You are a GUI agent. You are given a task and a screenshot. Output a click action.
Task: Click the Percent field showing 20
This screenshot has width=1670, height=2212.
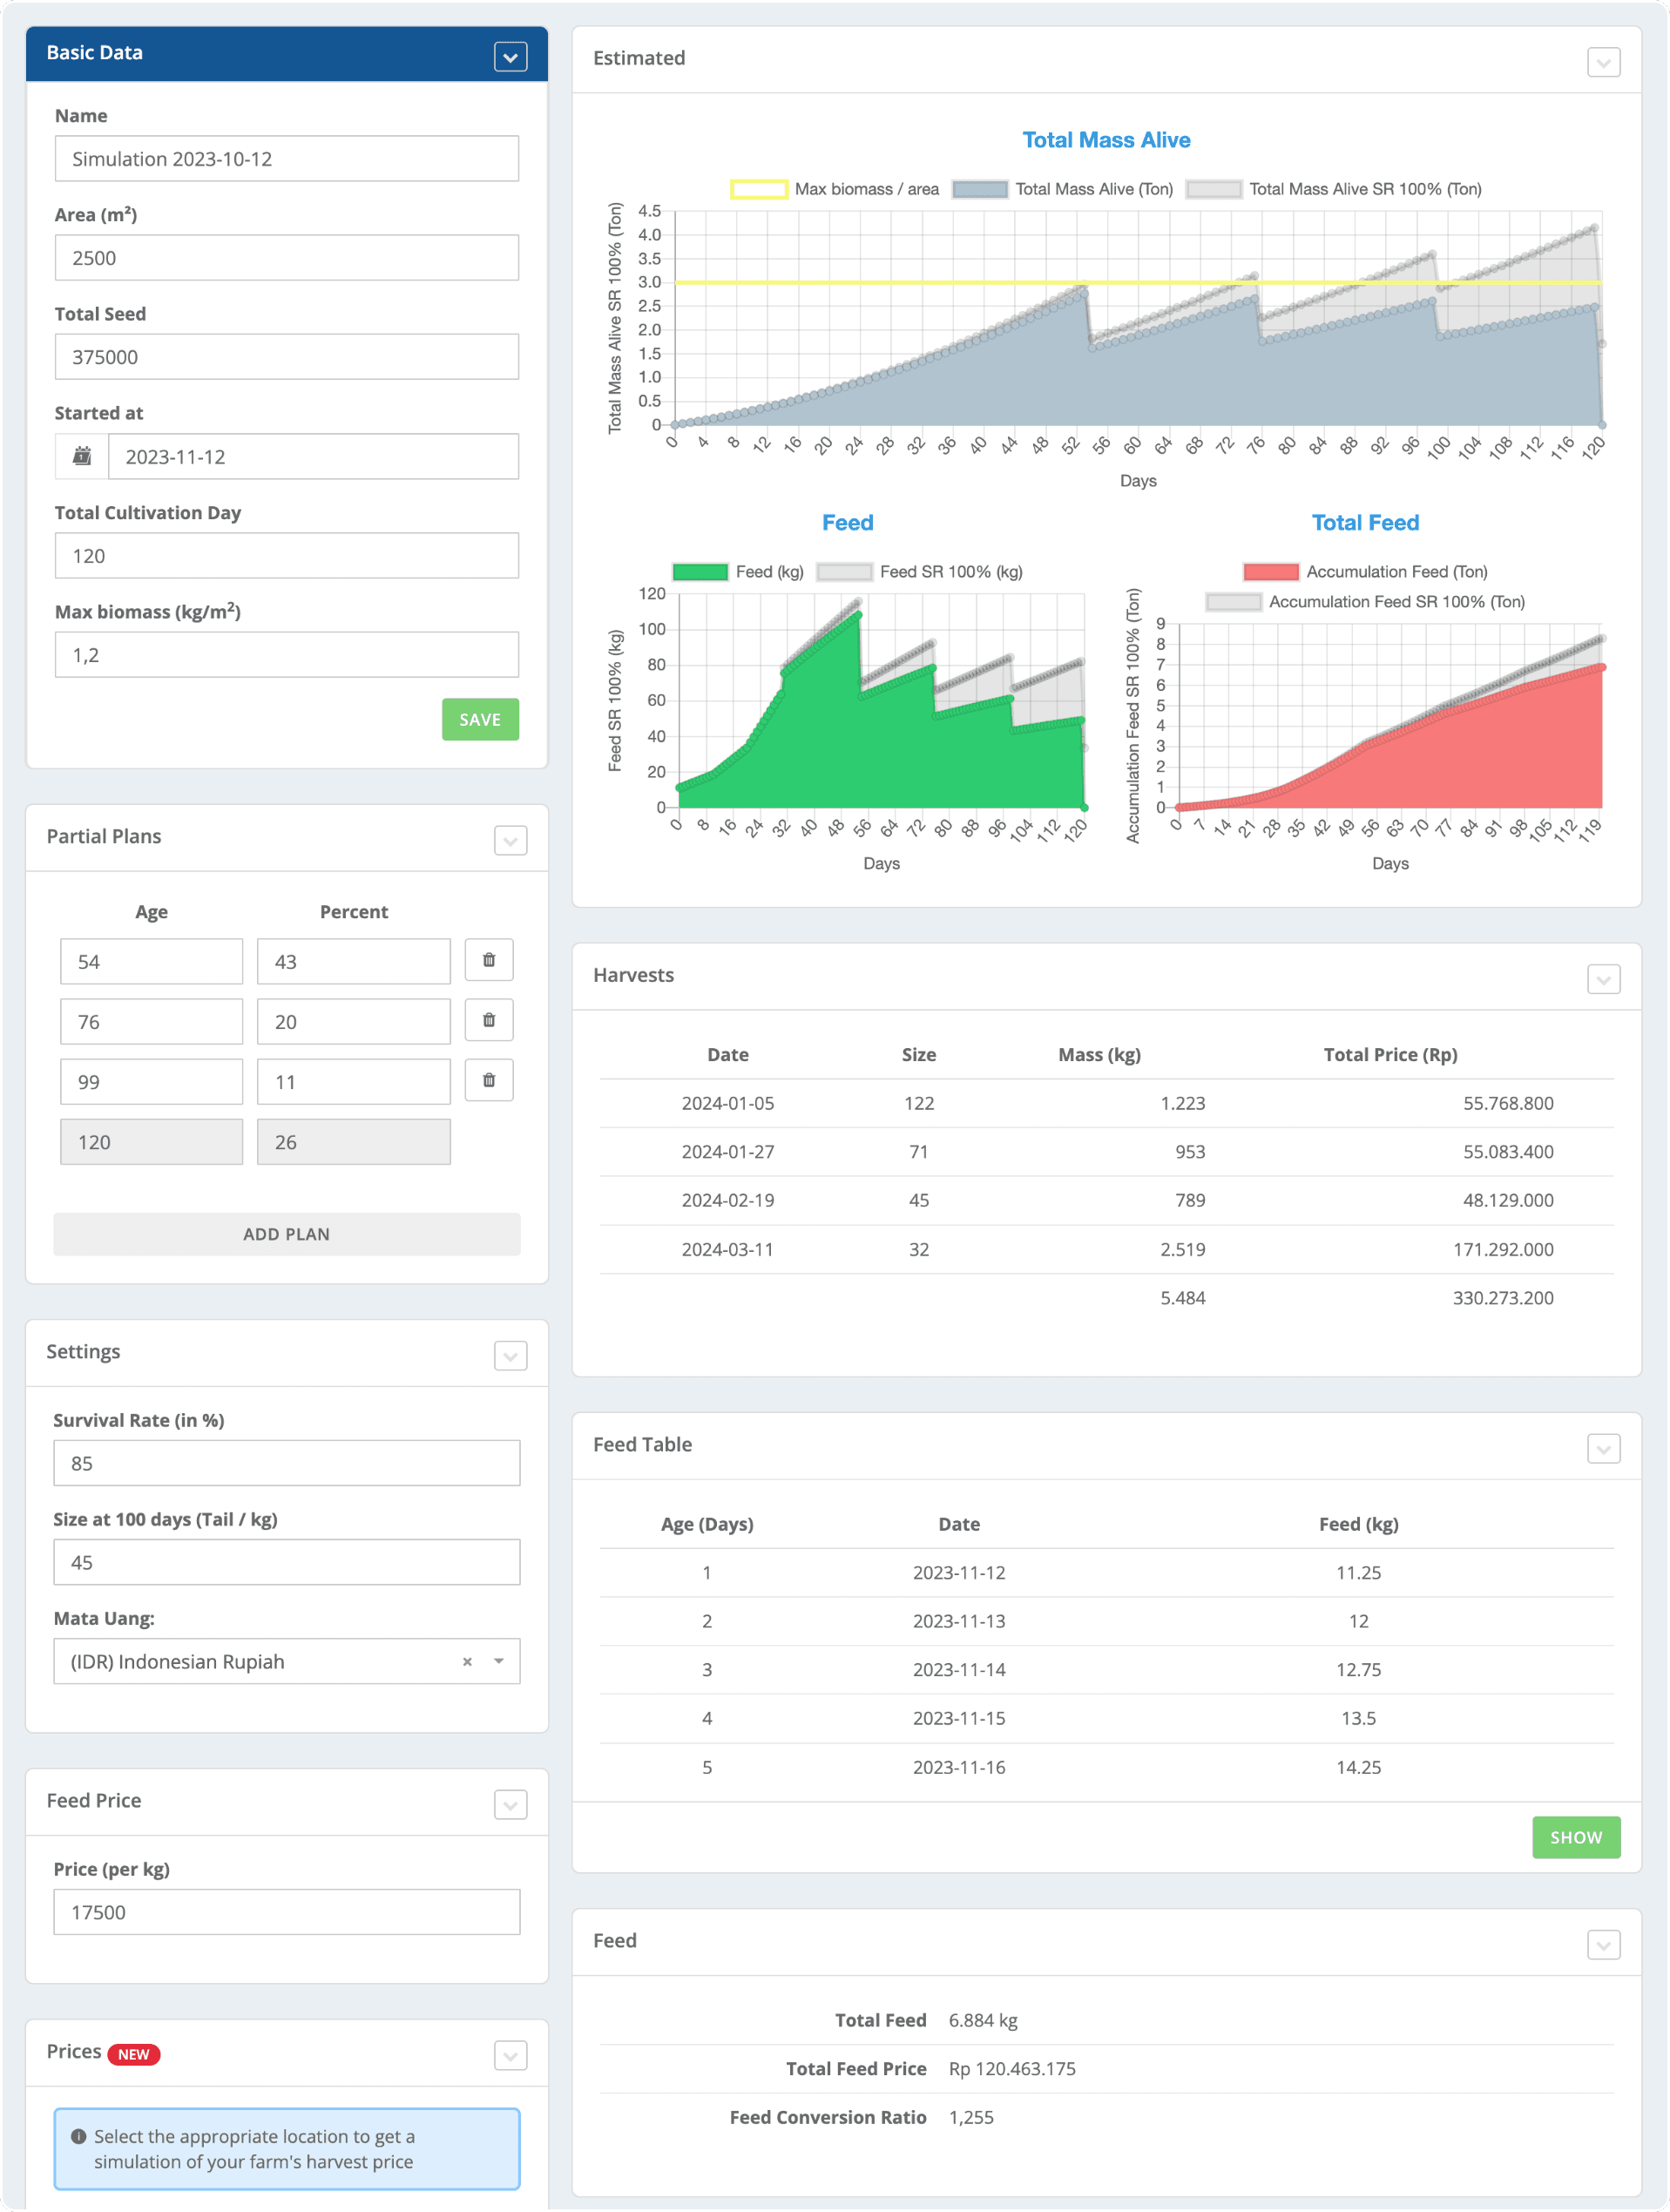coord(353,1021)
